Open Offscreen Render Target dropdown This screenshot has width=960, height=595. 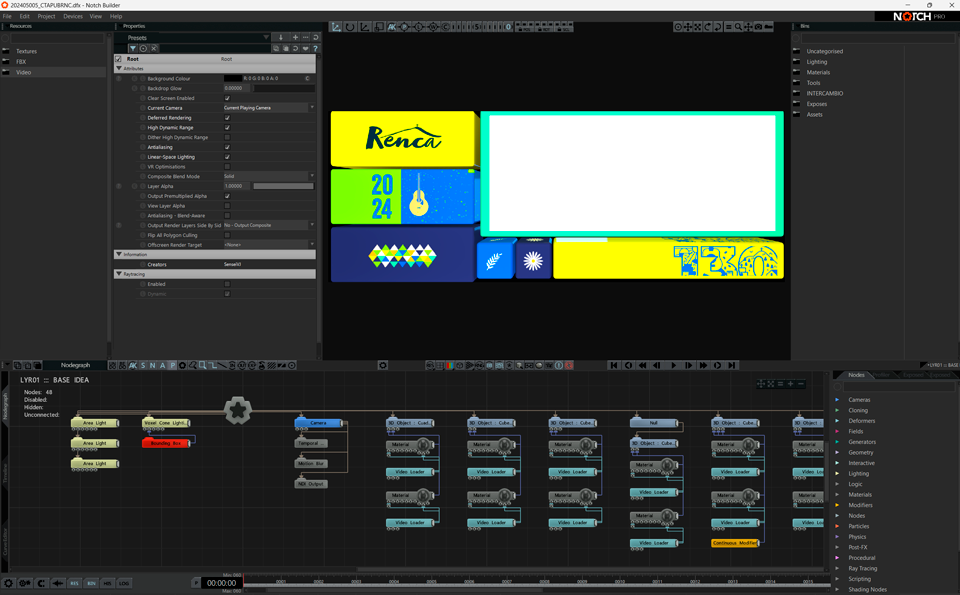269,245
